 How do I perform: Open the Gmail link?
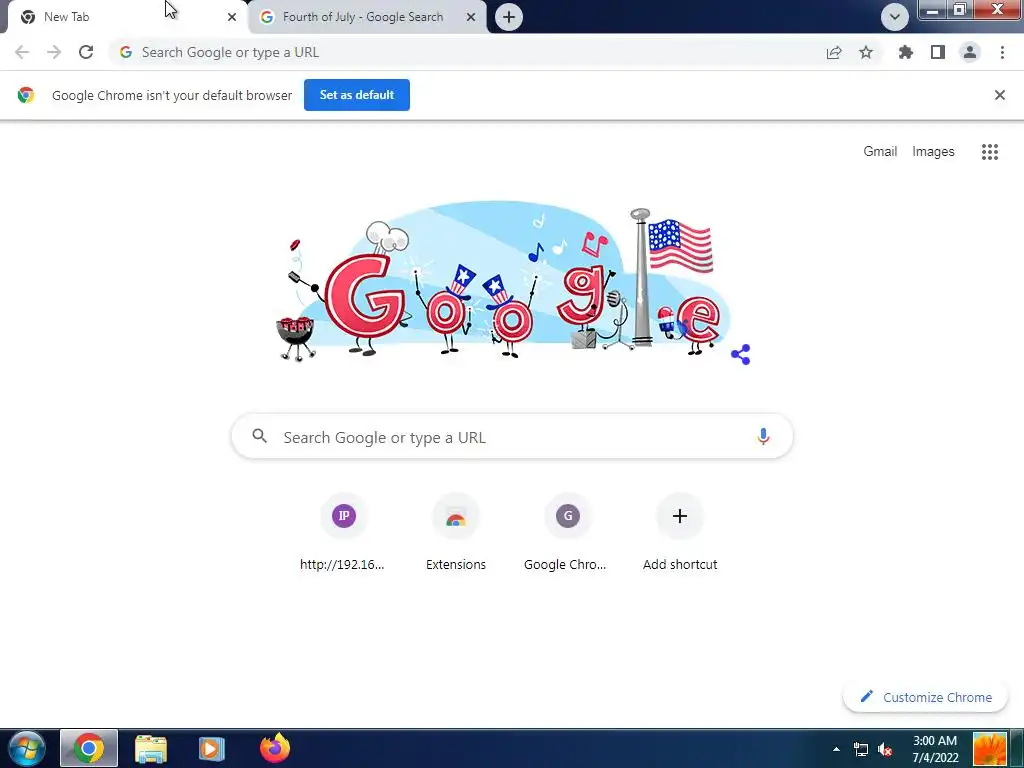tap(880, 152)
